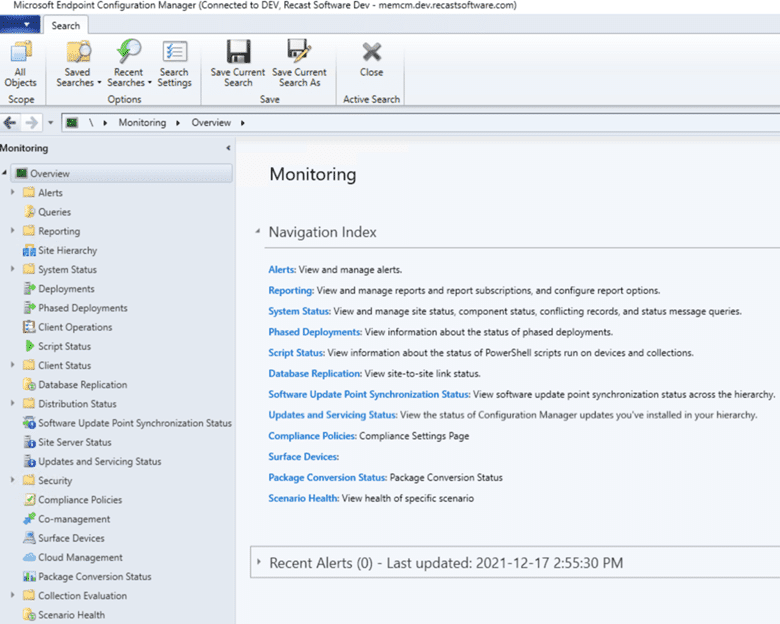Collapse the Navigation Index section

[x=258, y=232]
